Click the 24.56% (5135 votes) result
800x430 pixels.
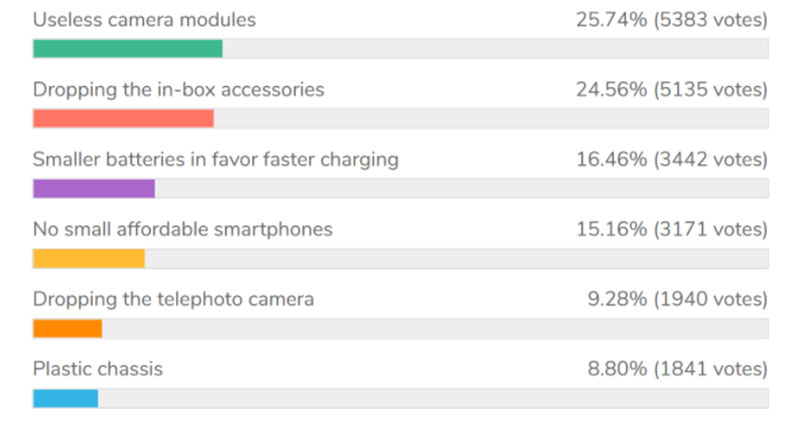pyautogui.click(x=672, y=90)
